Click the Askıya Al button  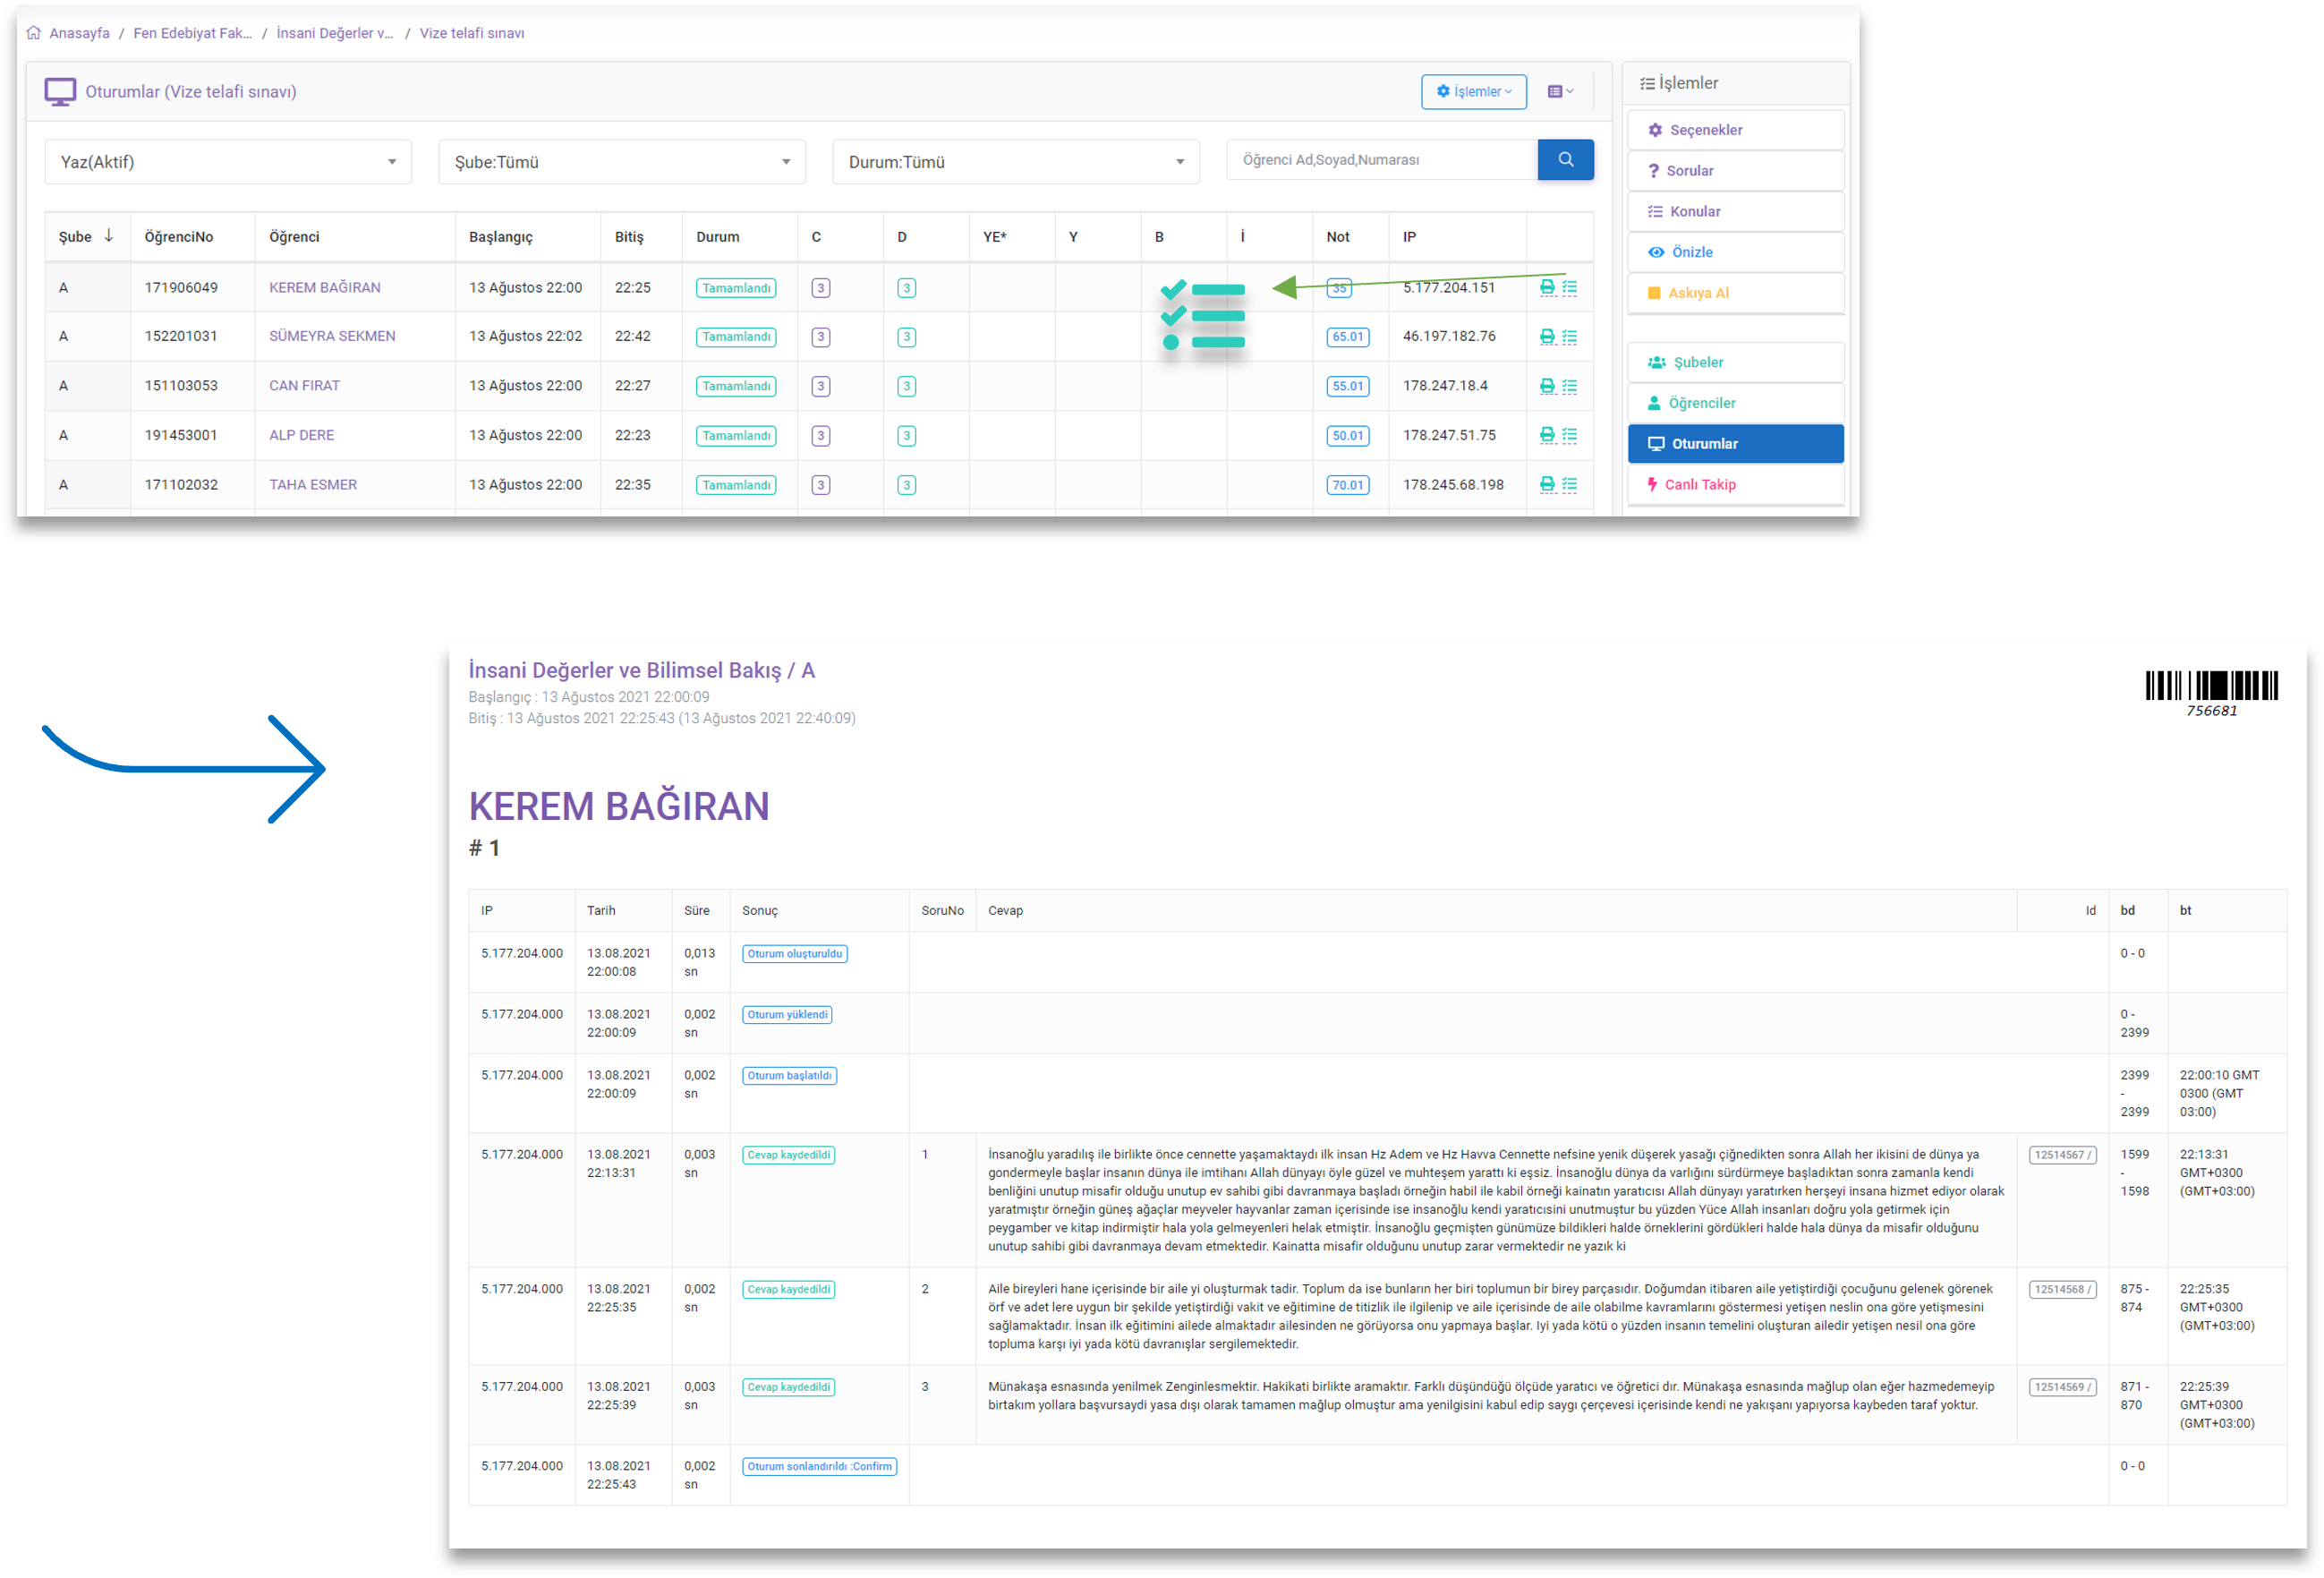tap(1735, 293)
